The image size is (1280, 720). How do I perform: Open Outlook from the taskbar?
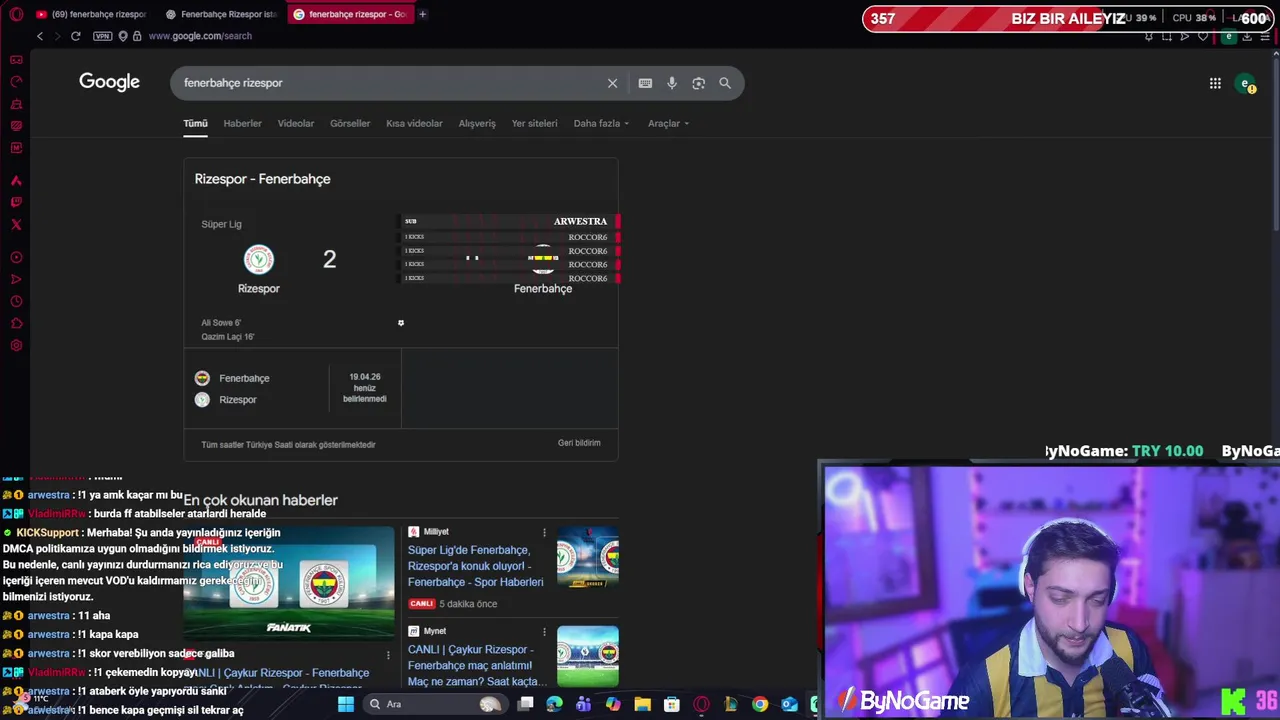(x=789, y=704)
